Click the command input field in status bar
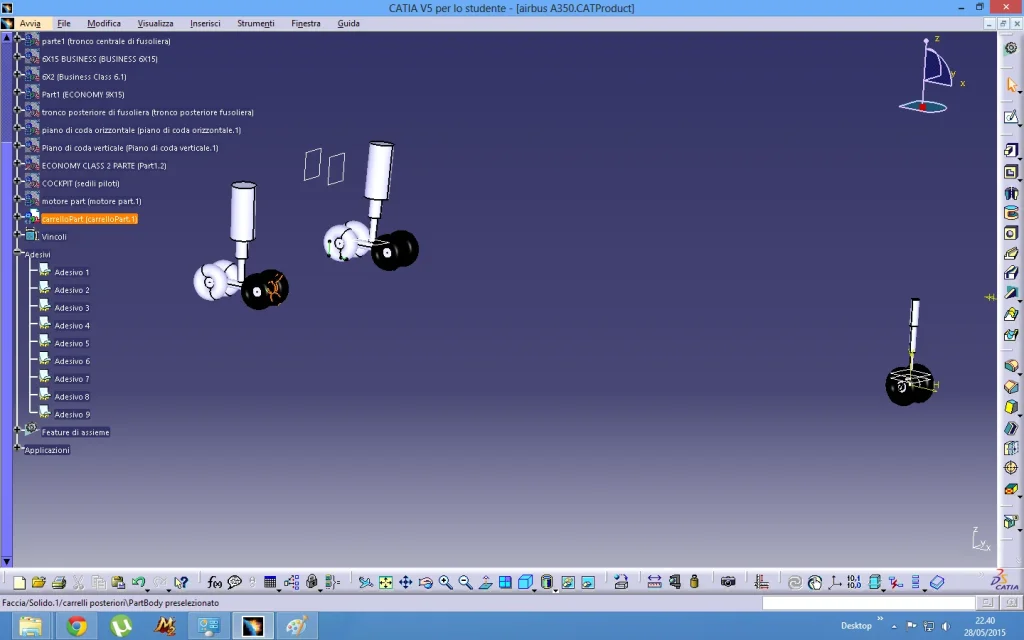 click(869, 603)
